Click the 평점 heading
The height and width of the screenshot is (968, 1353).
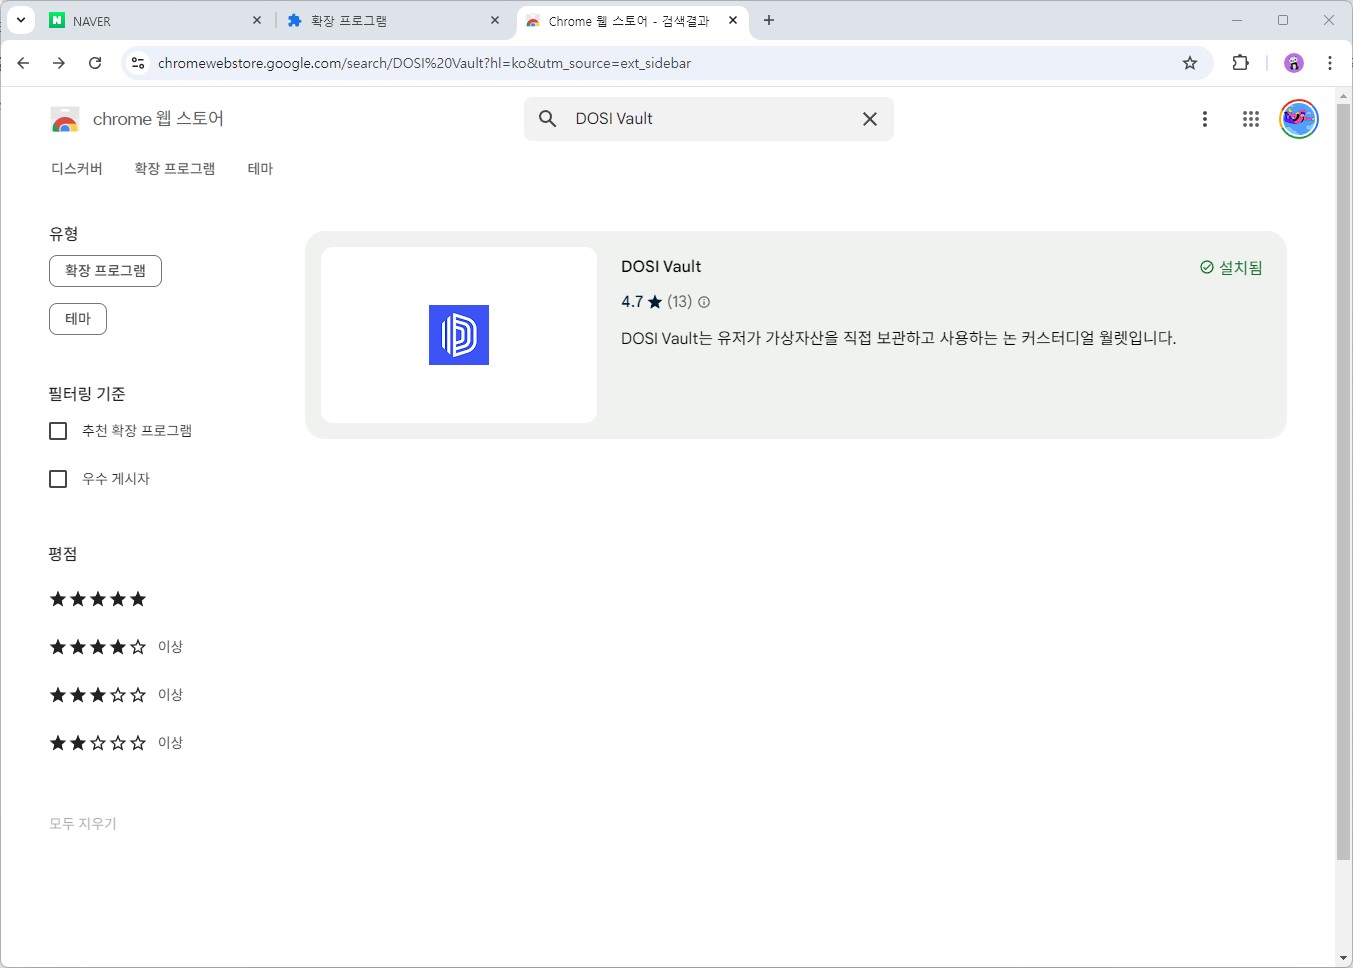tap(63, 554)
